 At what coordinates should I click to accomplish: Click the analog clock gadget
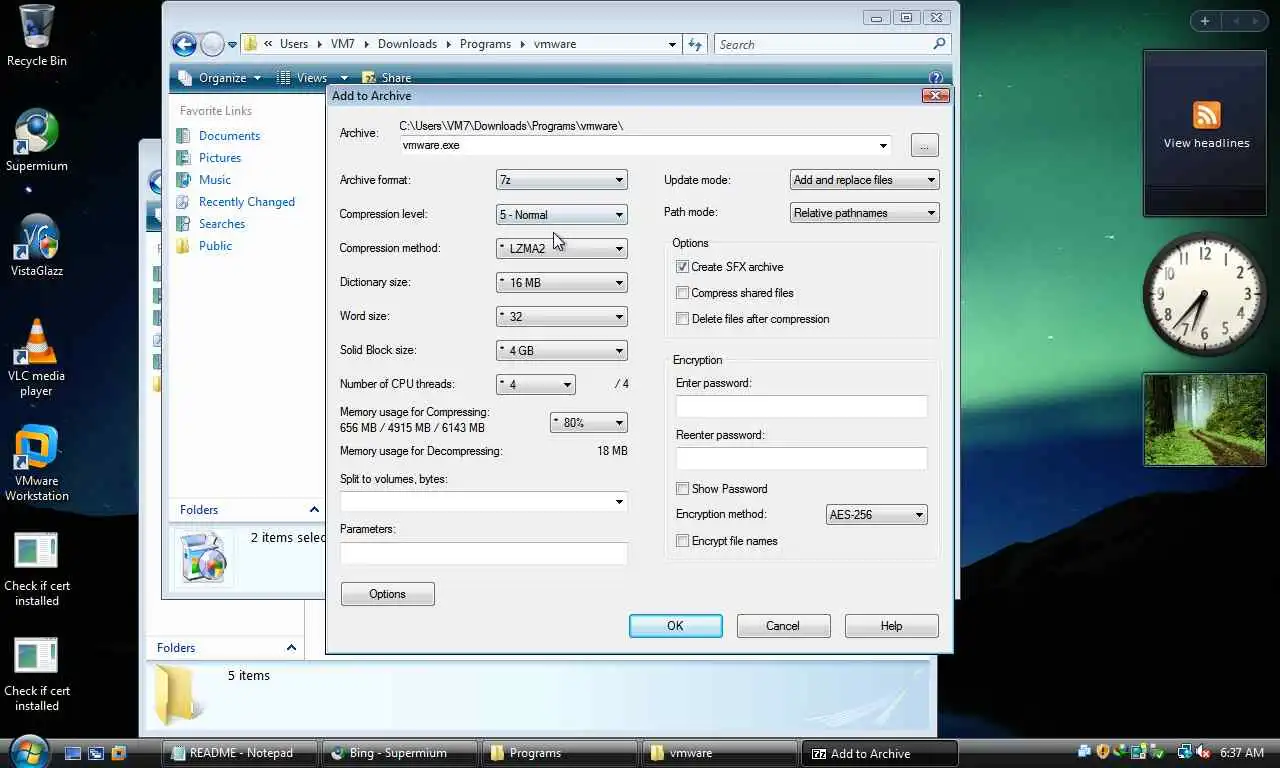click(1205, 294)
